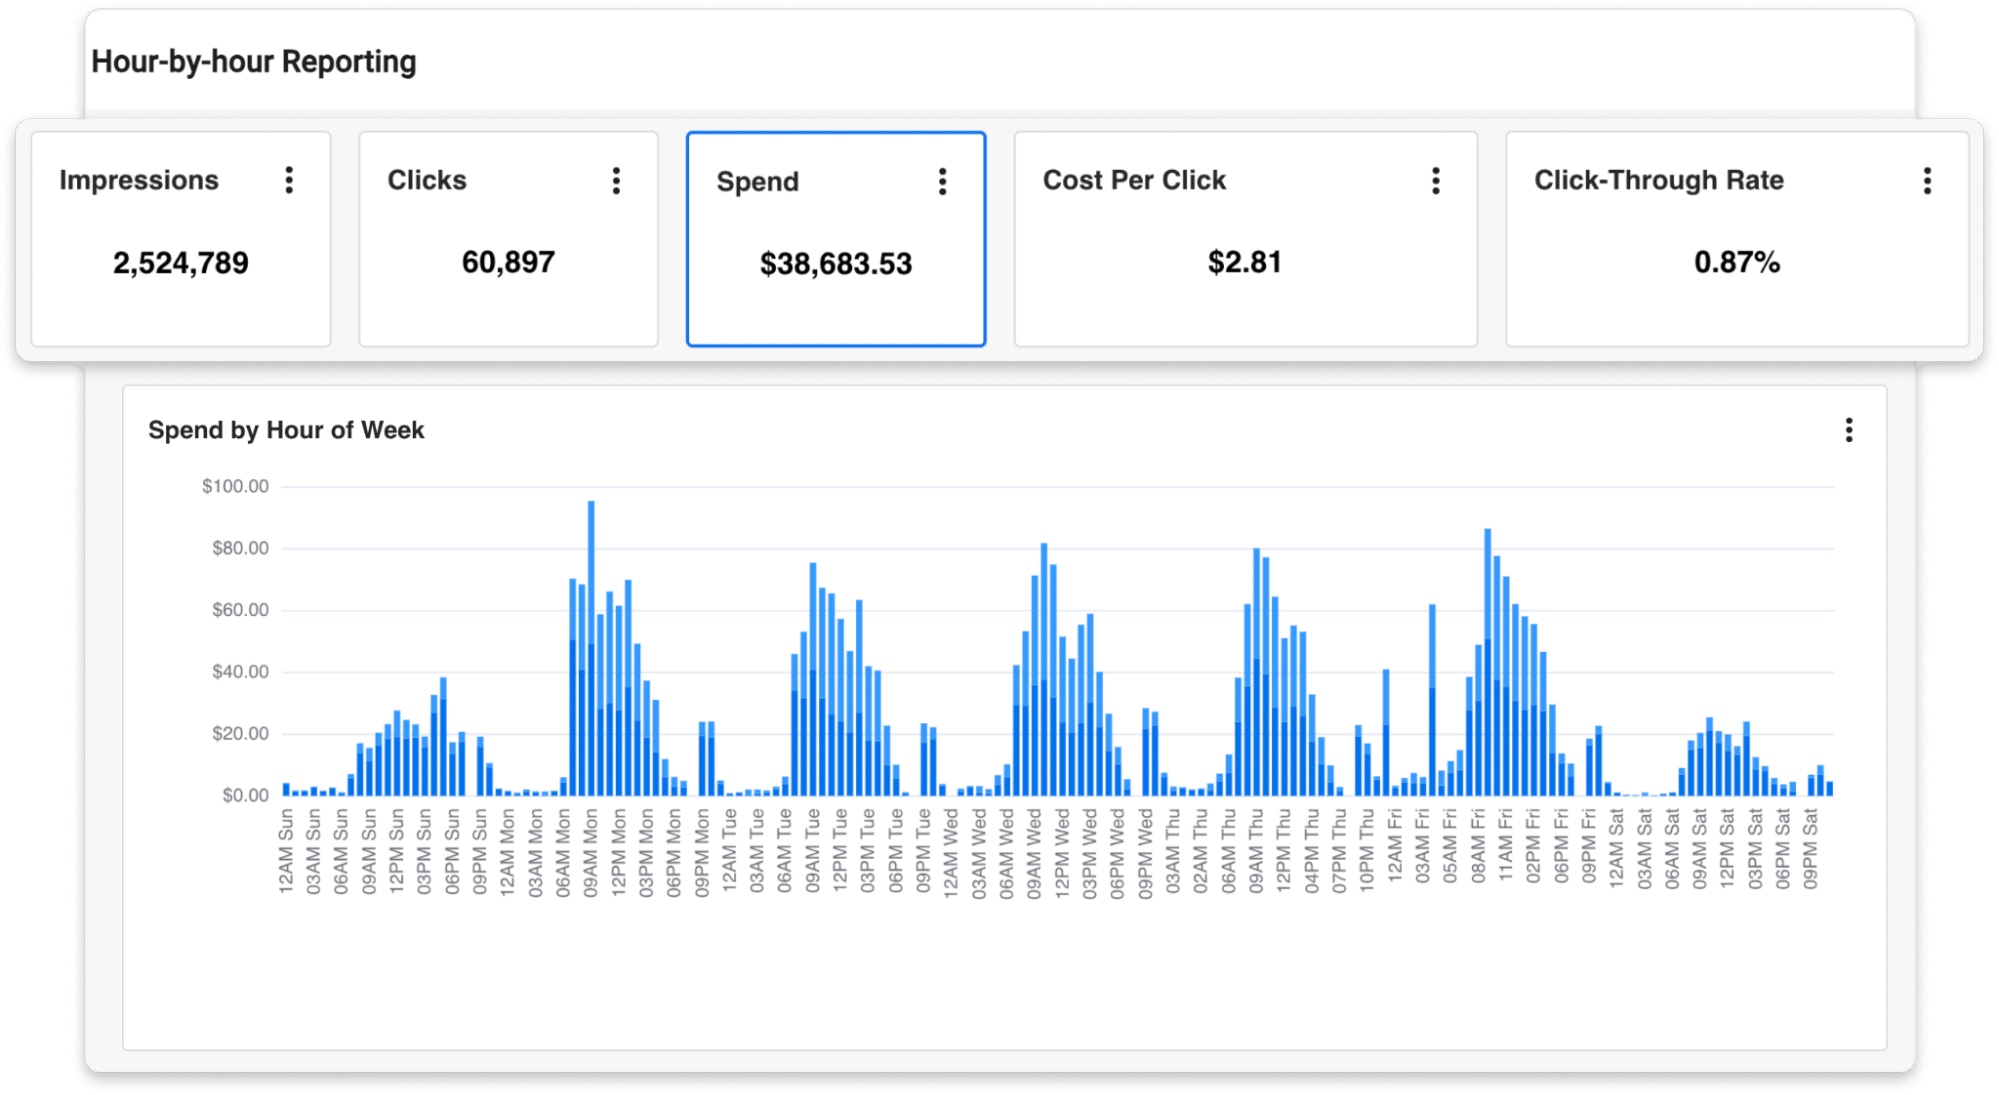Click the $2.81 cost per click value

pyautogui.click(x=1244, y=262)
